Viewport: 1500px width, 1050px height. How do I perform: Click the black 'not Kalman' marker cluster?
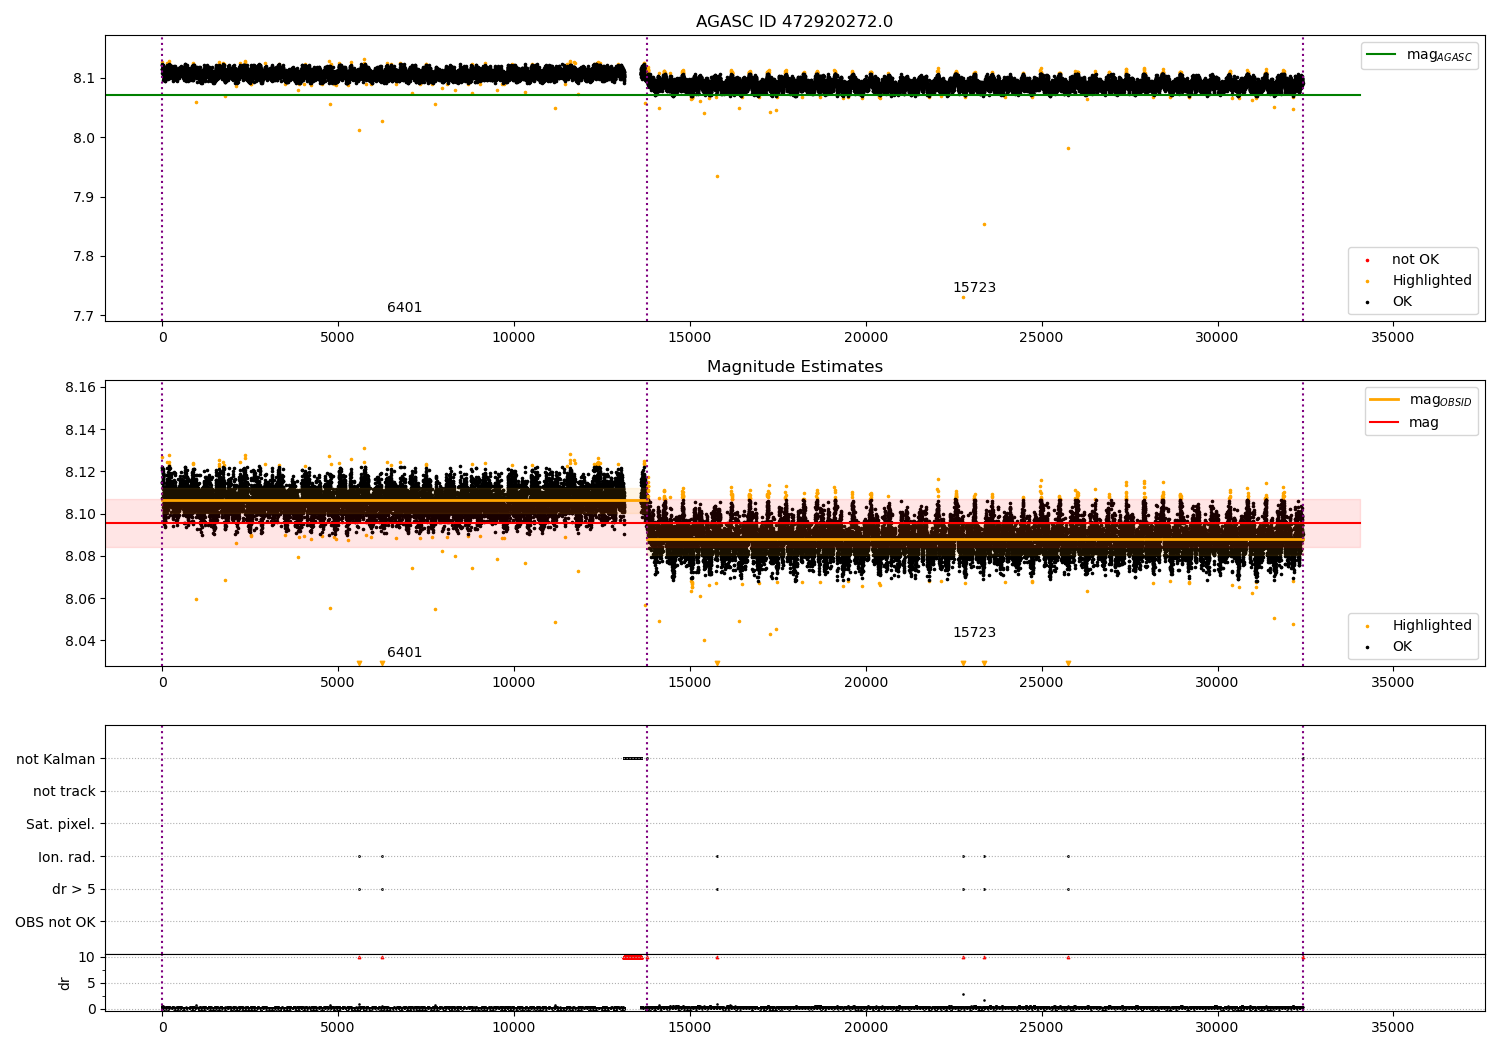click(633, 758)
